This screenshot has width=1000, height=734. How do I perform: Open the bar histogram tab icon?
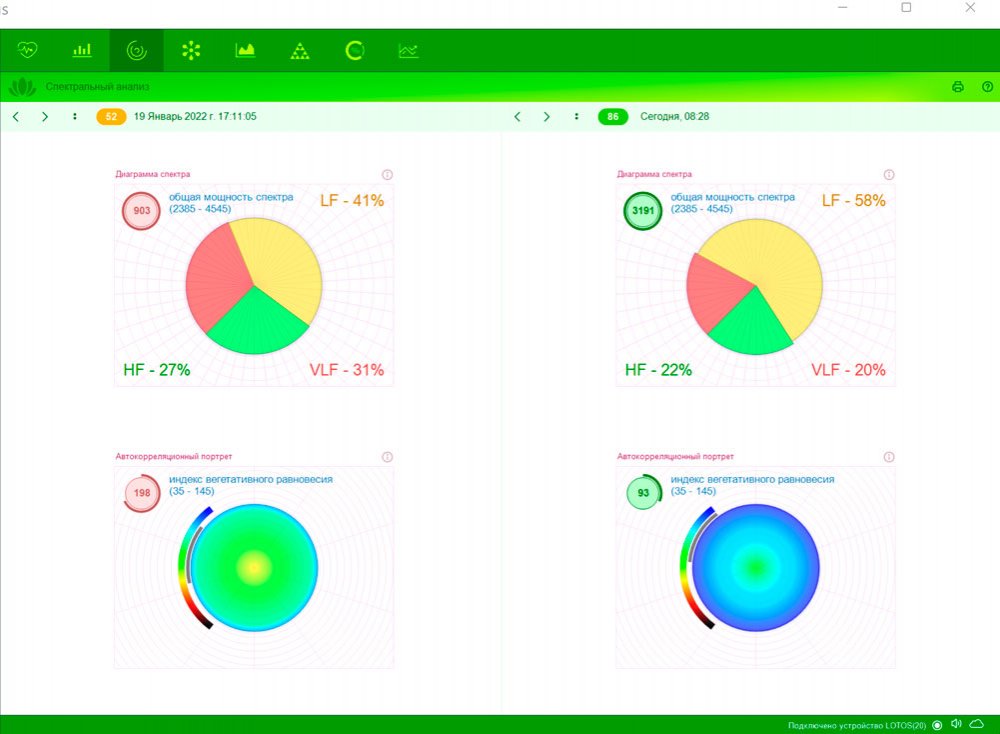pos(82,50)
